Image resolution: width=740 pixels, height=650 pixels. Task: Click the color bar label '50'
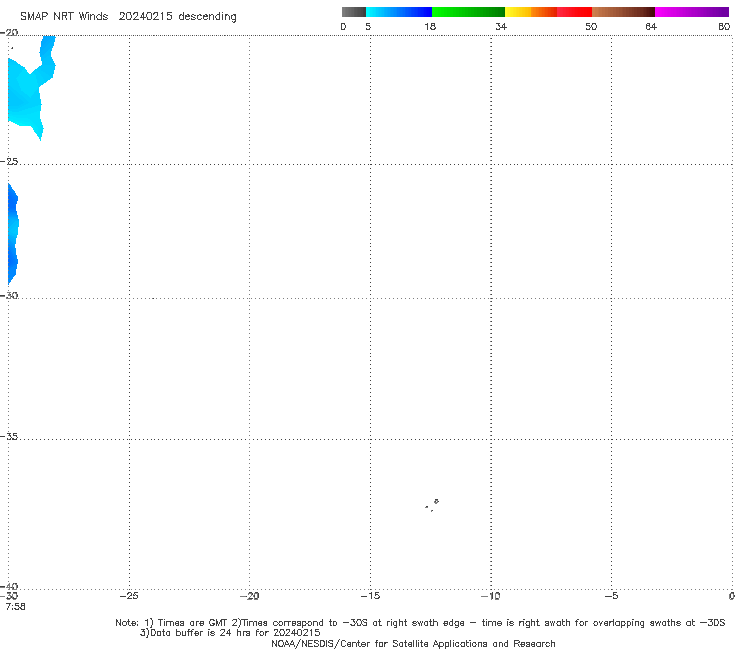(x=591, y=26)
